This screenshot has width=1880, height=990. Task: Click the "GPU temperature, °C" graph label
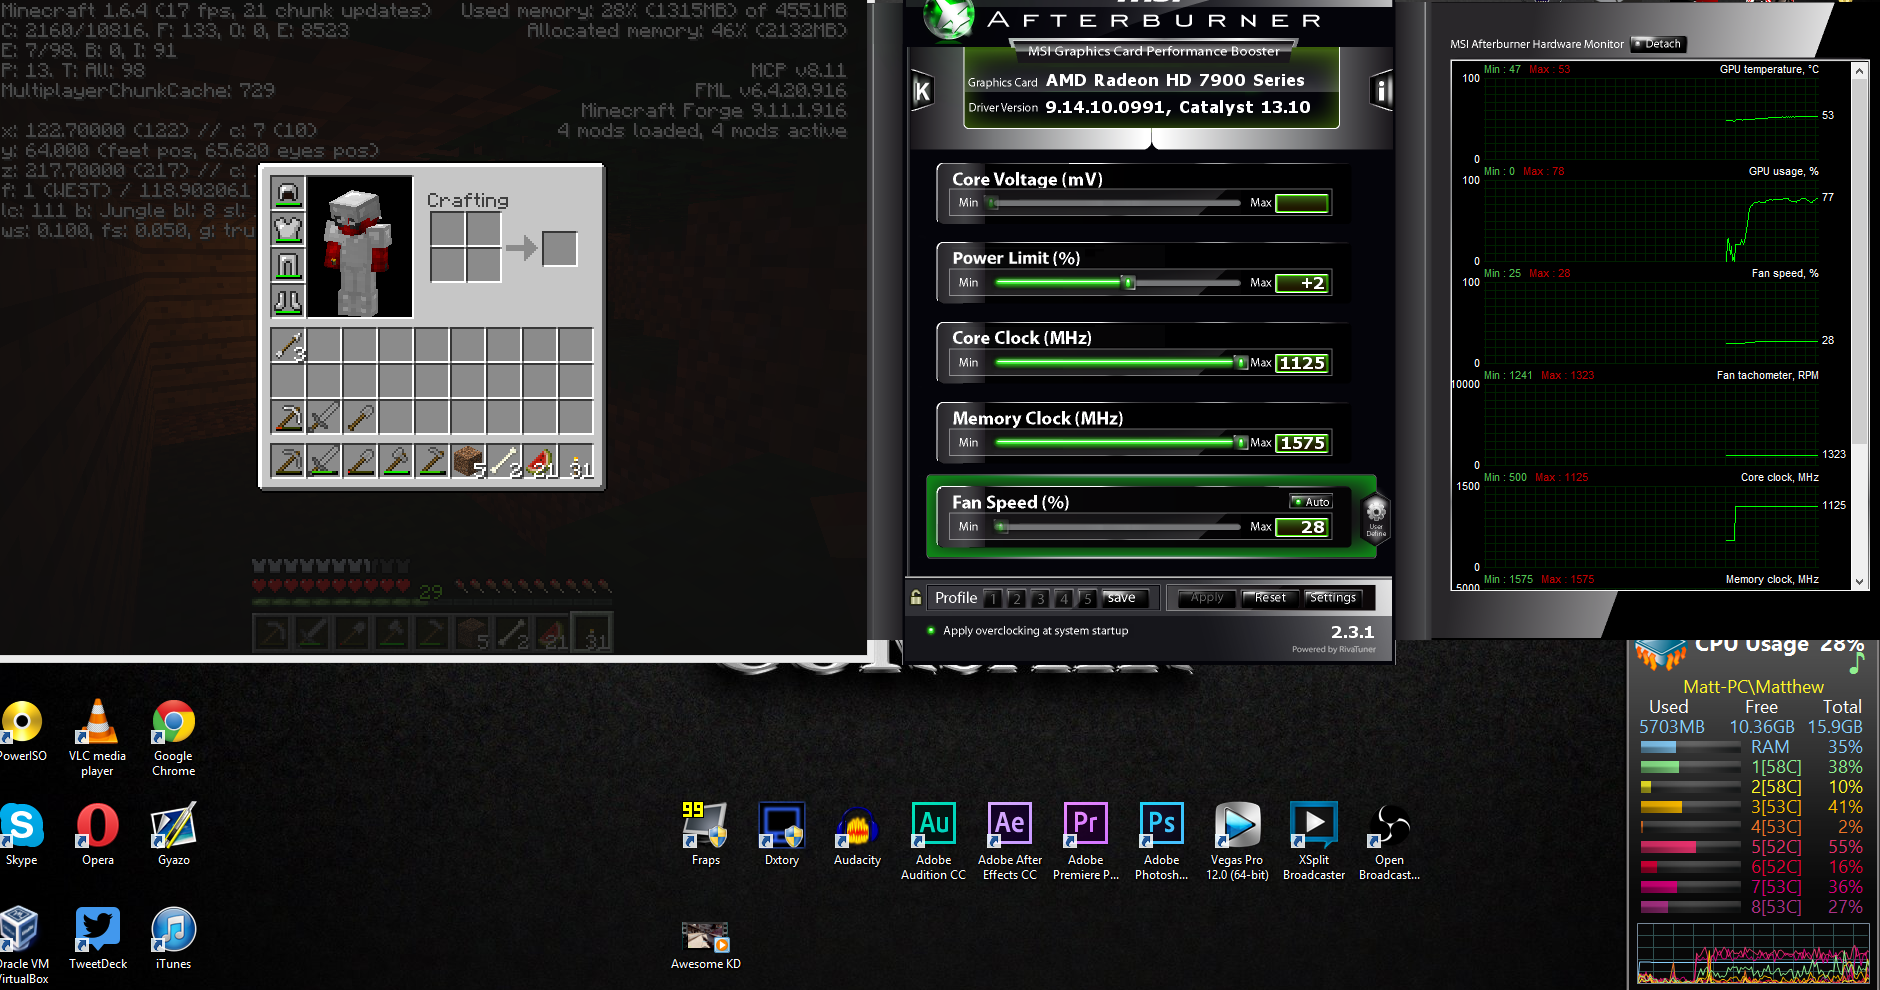(1769, 69)
